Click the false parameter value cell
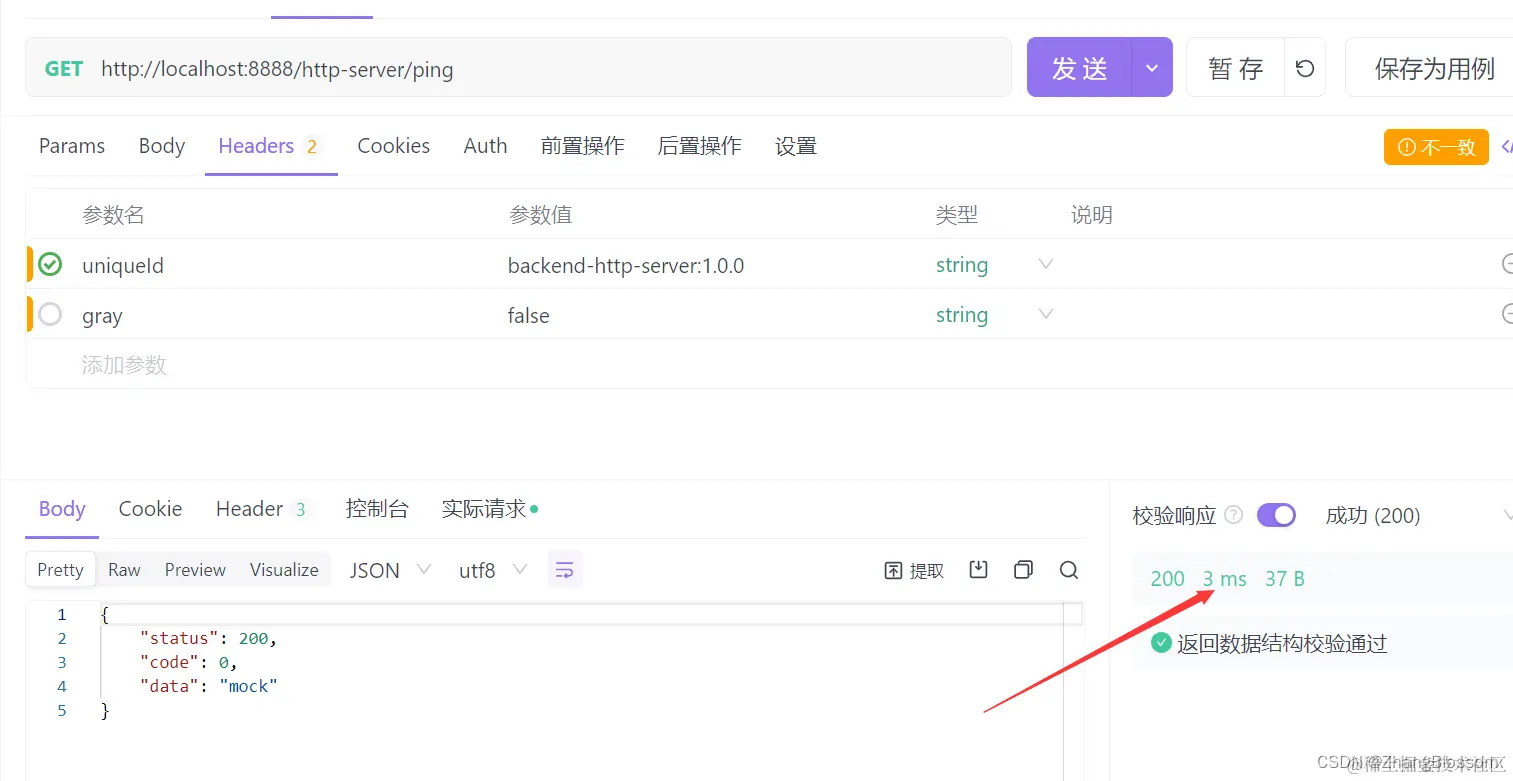 pyautogui.click(x=529, y=315)
